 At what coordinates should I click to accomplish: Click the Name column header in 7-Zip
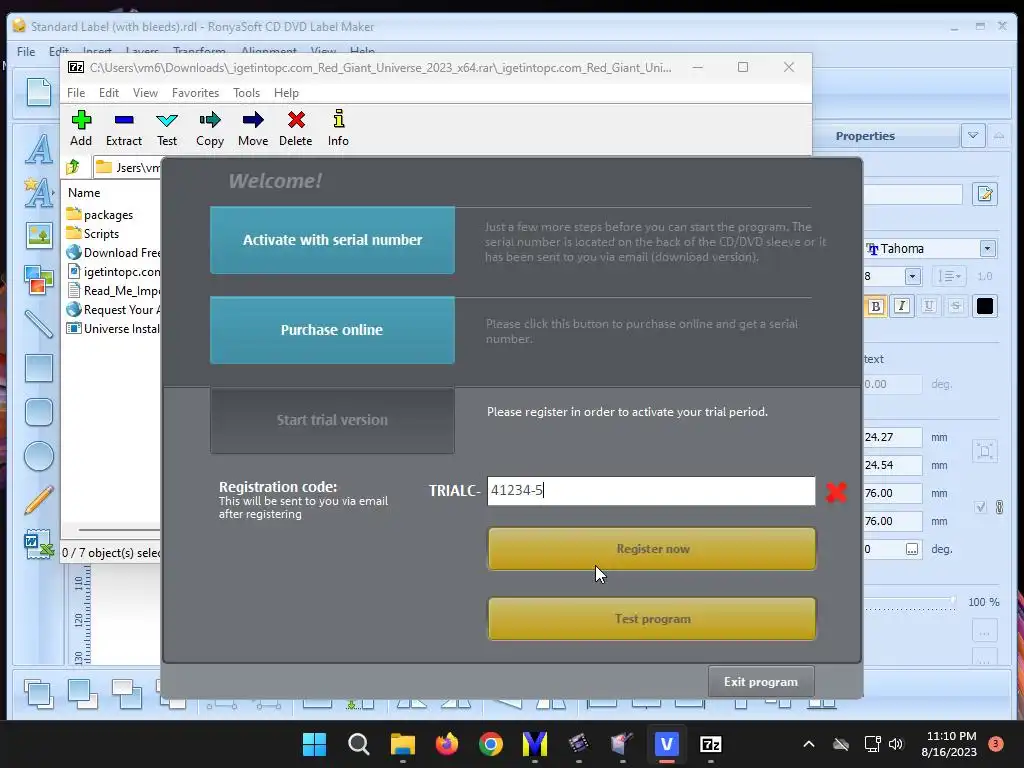(x=84, y=193)
